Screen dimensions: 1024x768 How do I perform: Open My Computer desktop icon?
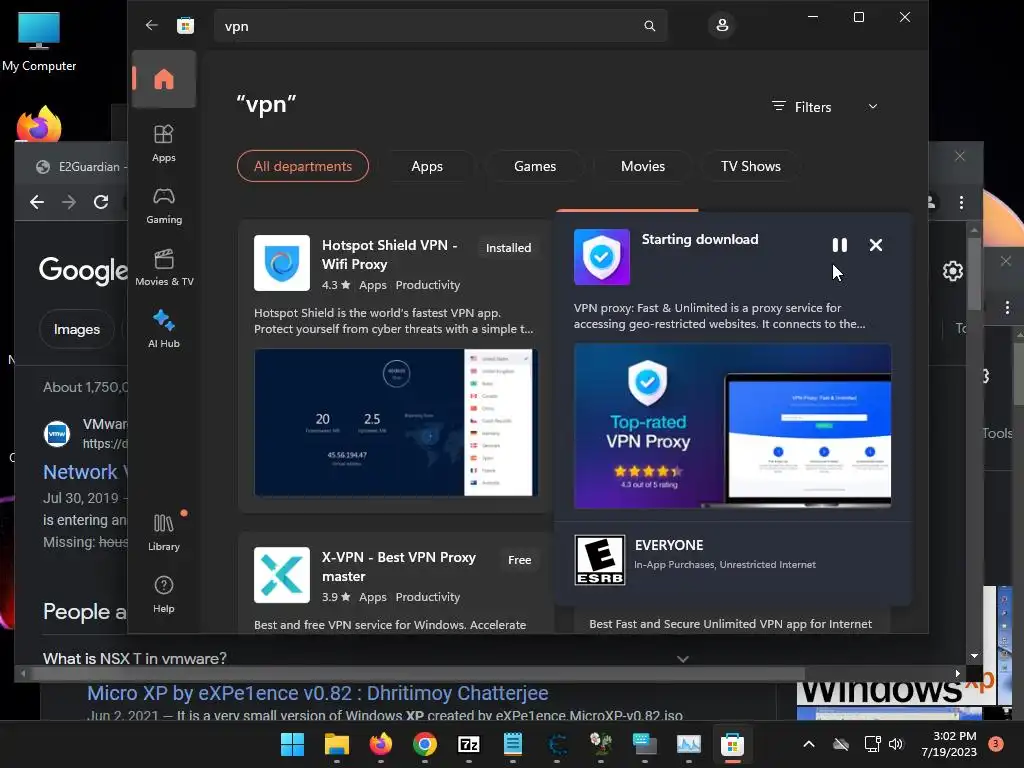(x=39, y=41)
